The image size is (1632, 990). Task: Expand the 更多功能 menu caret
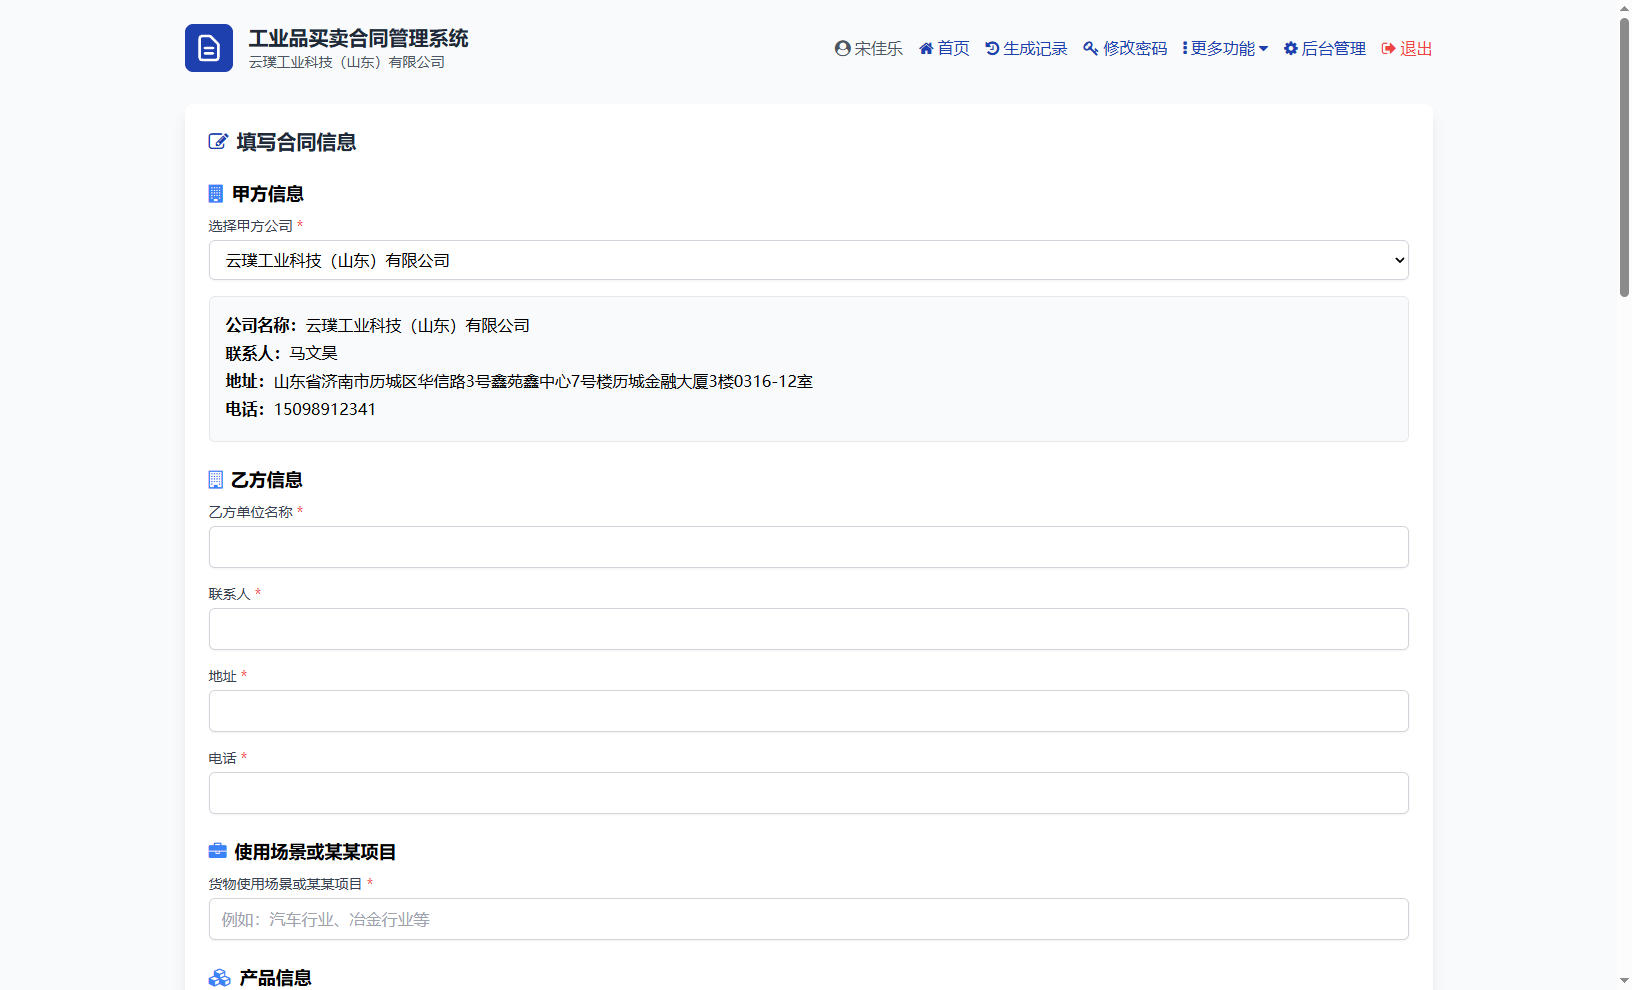point(1263,48)
